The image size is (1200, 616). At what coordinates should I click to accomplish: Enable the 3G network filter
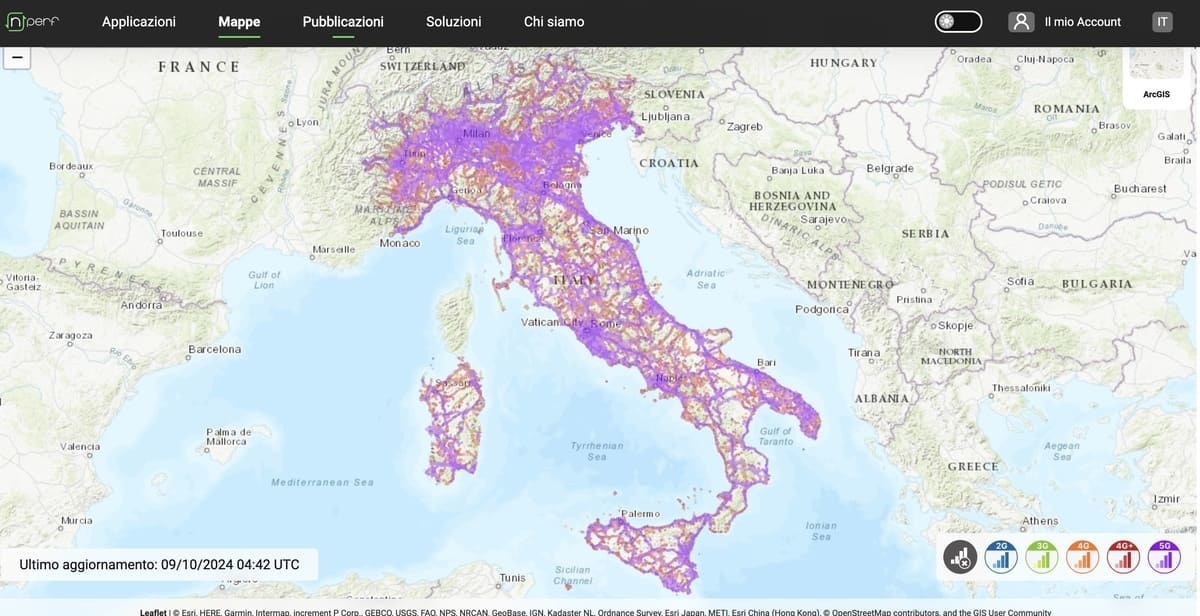(x=1041, y=557)
